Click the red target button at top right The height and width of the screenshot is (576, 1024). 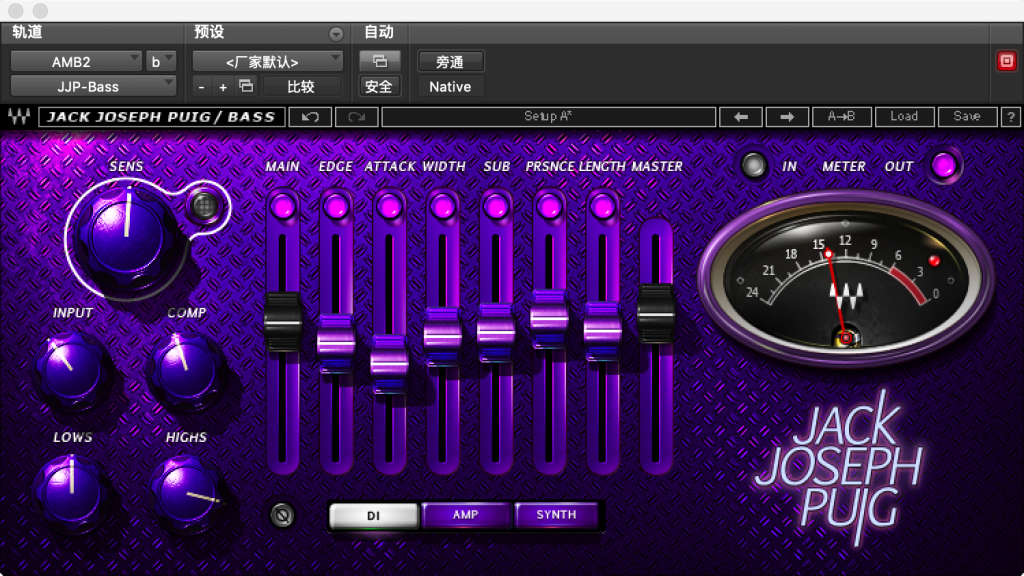[1006, 61]
